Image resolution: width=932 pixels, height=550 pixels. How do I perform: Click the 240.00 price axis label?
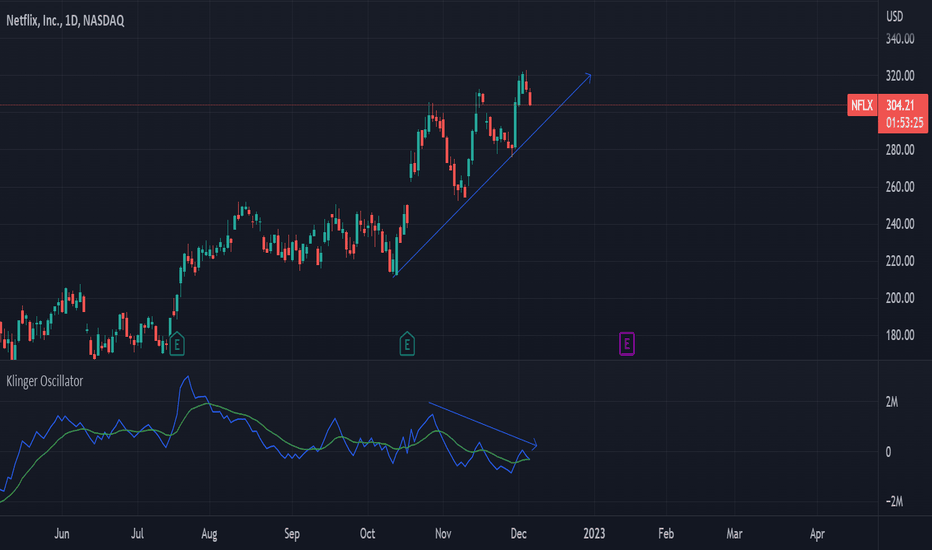point(900,224)
